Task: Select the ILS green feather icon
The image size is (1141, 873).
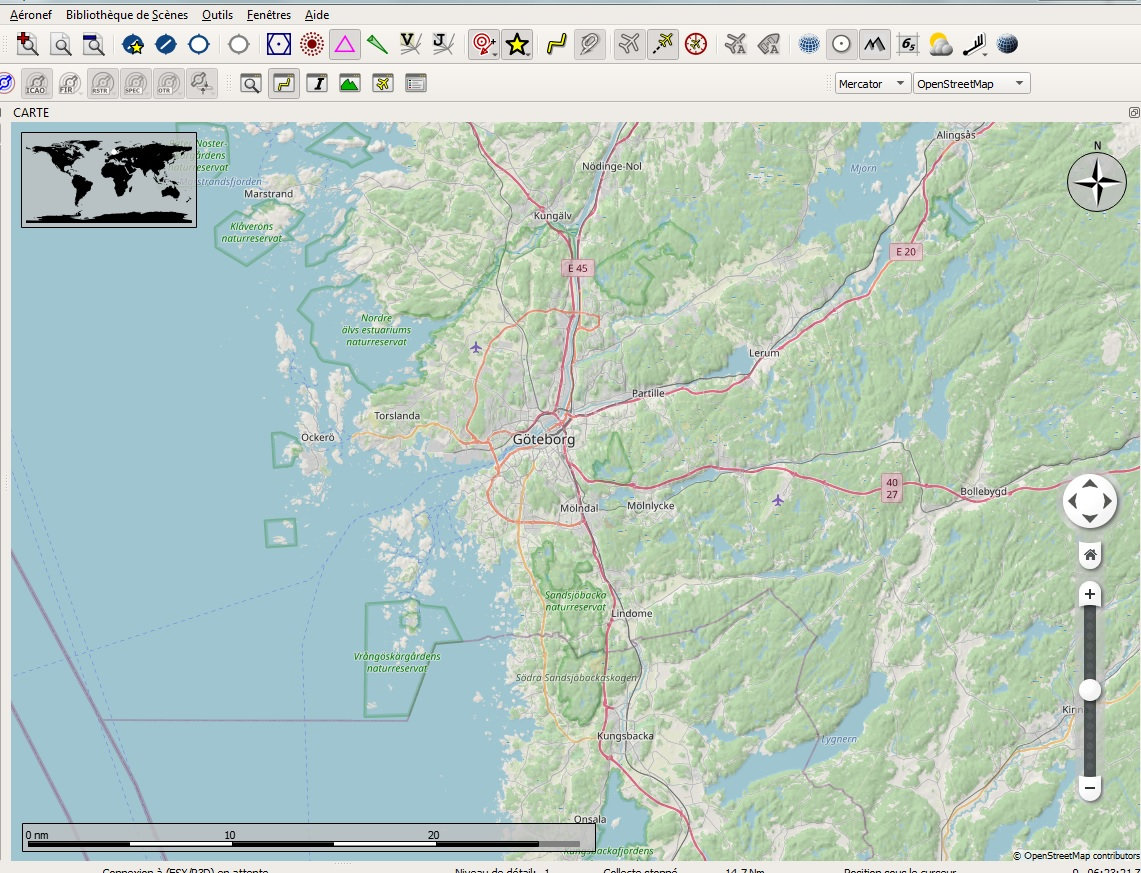Action: [377, 44]
